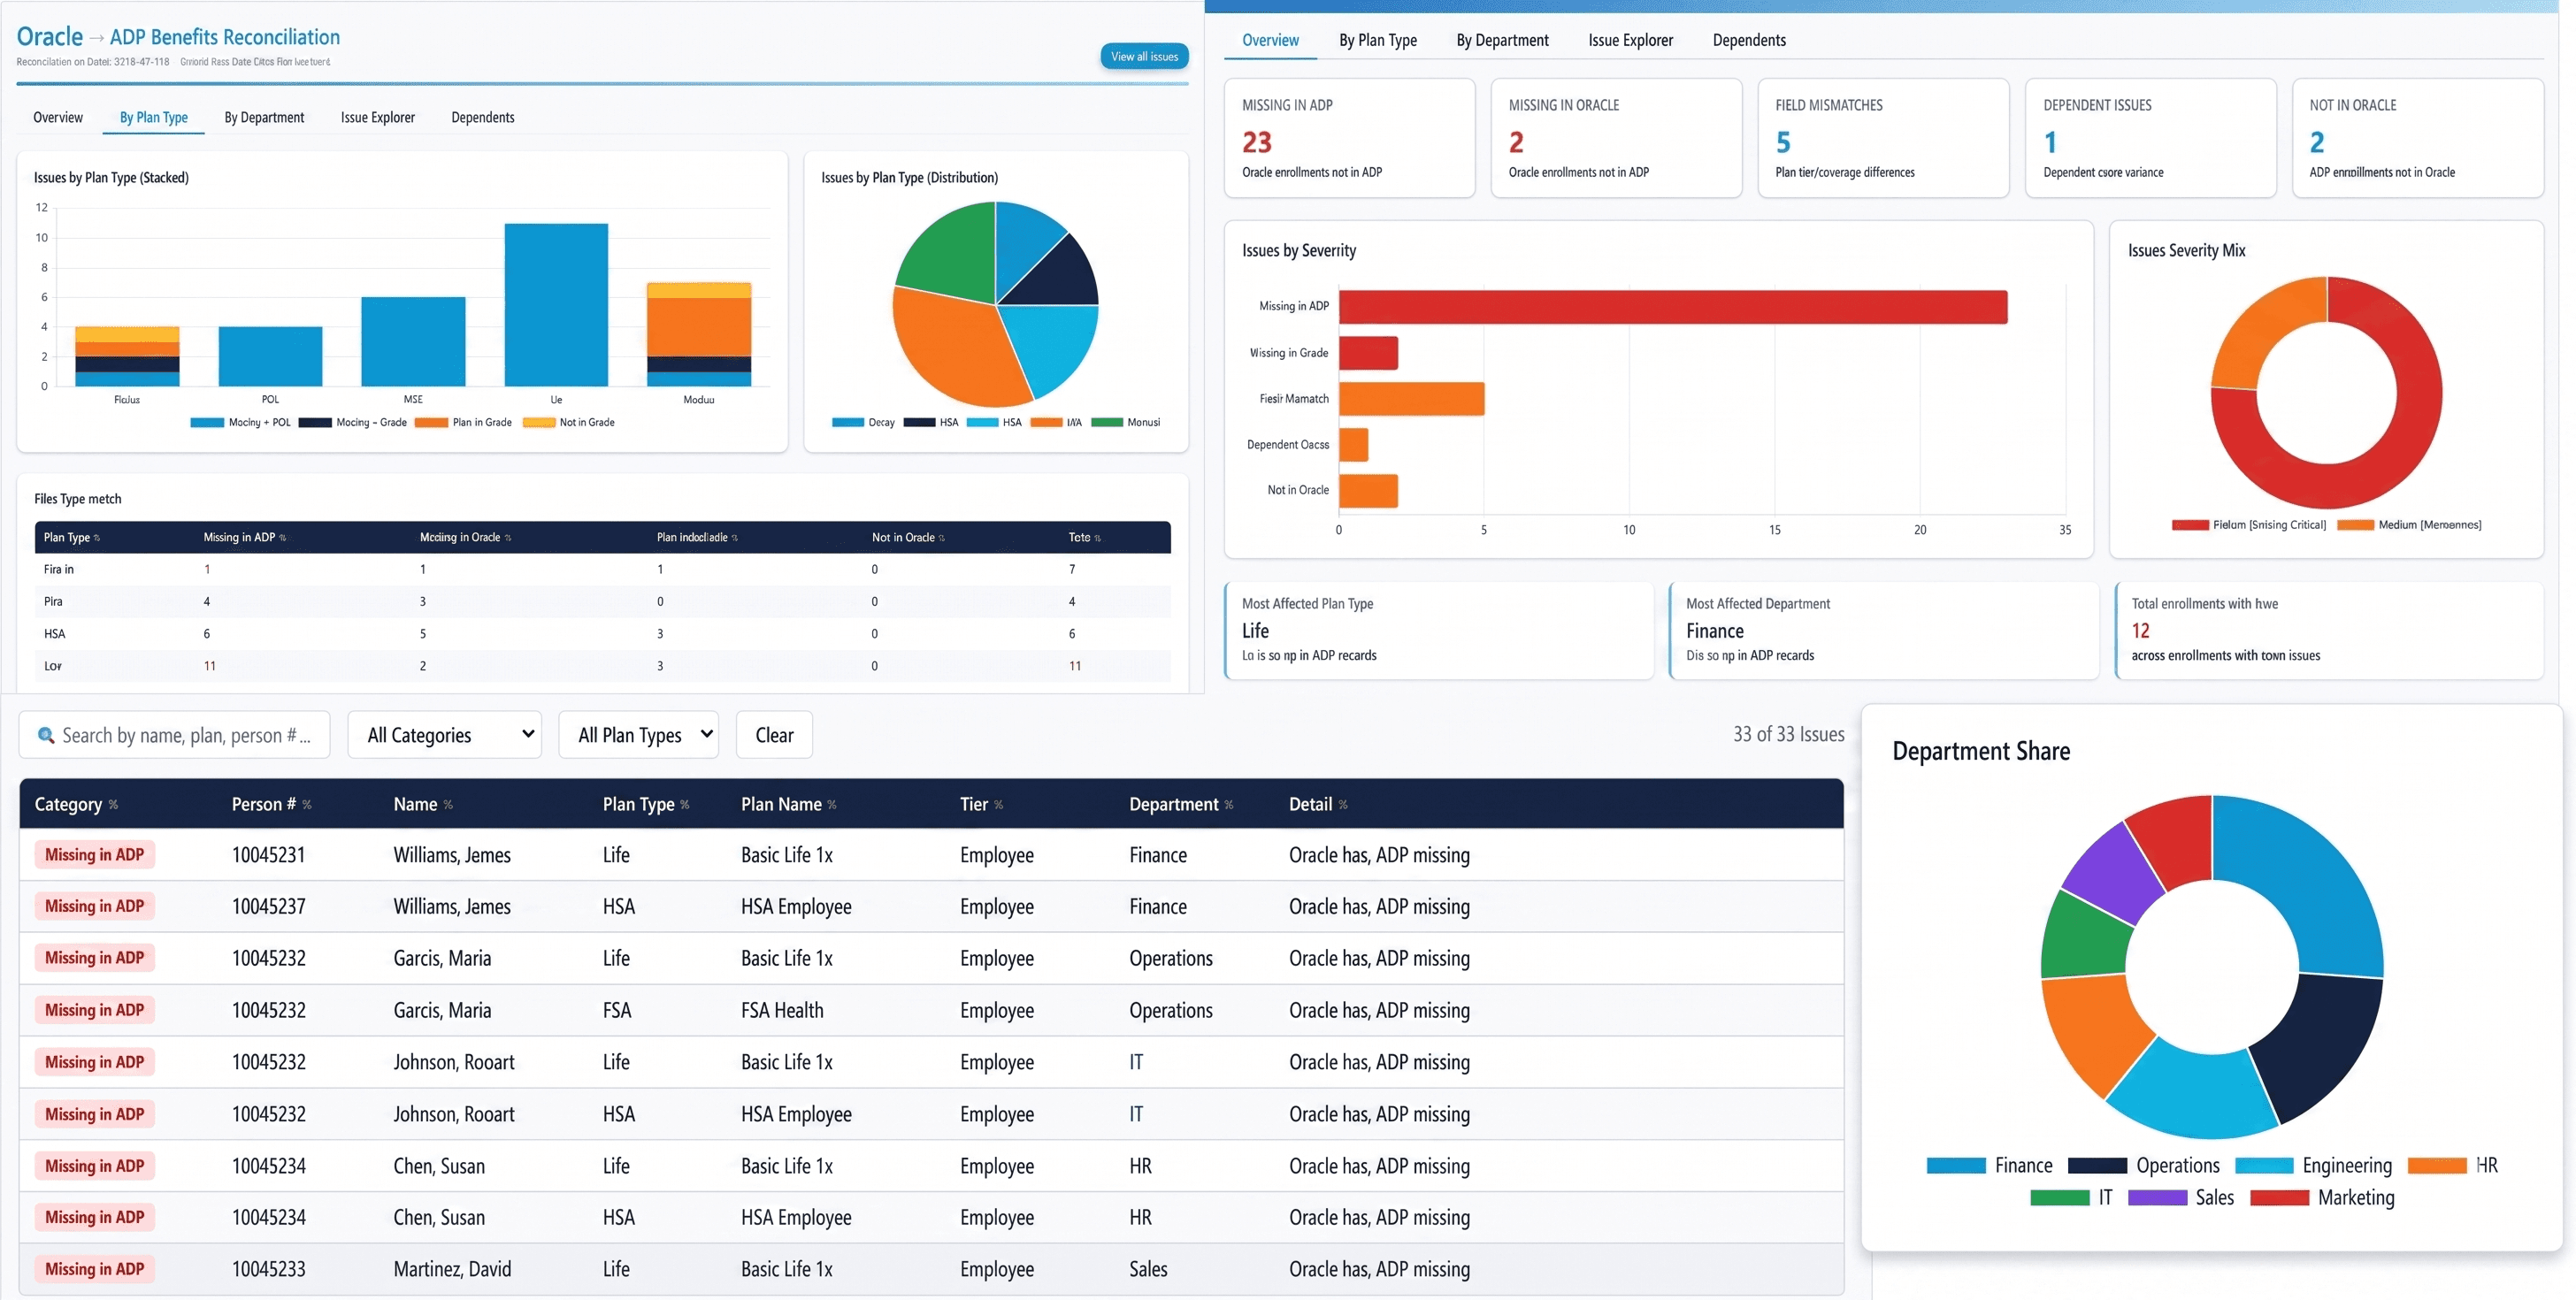This screenshot has height=1300, width=2576.
Task: Click the Tier column sort icon
Action: [998, 805]
